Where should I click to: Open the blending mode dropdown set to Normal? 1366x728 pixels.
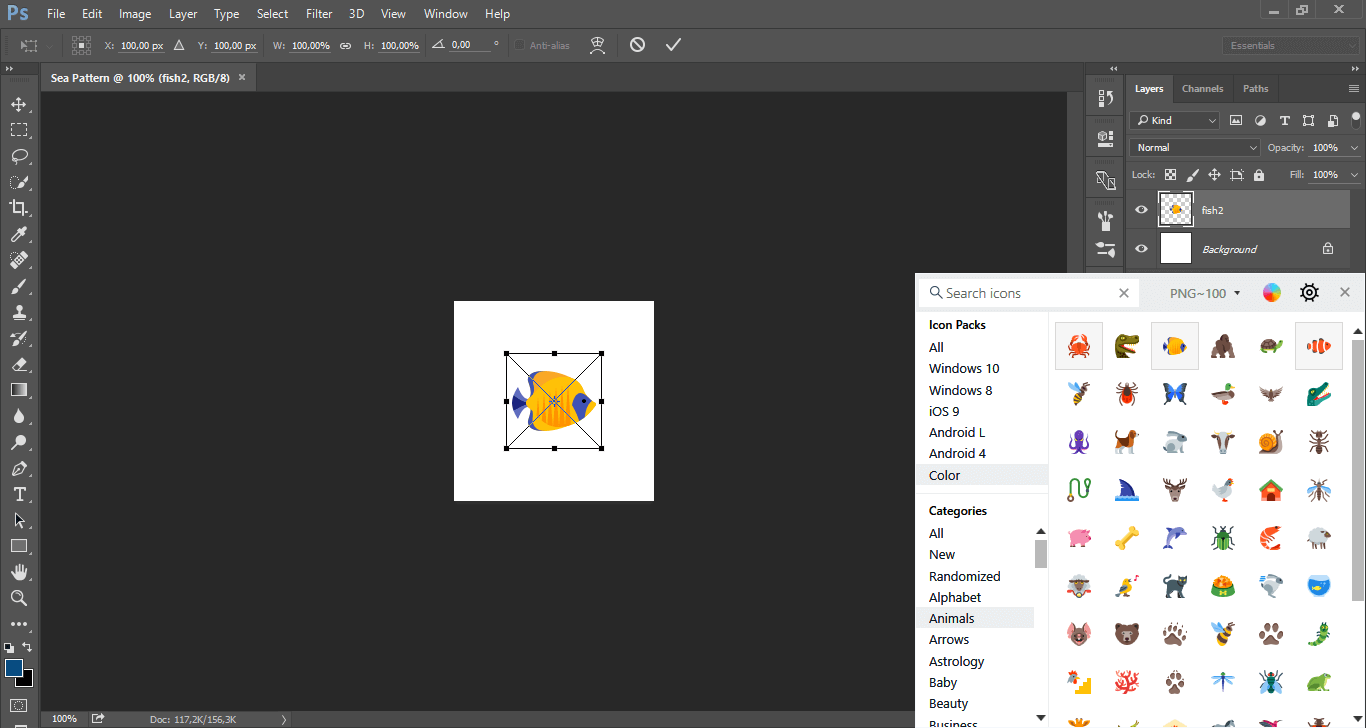pos(1194,147)
